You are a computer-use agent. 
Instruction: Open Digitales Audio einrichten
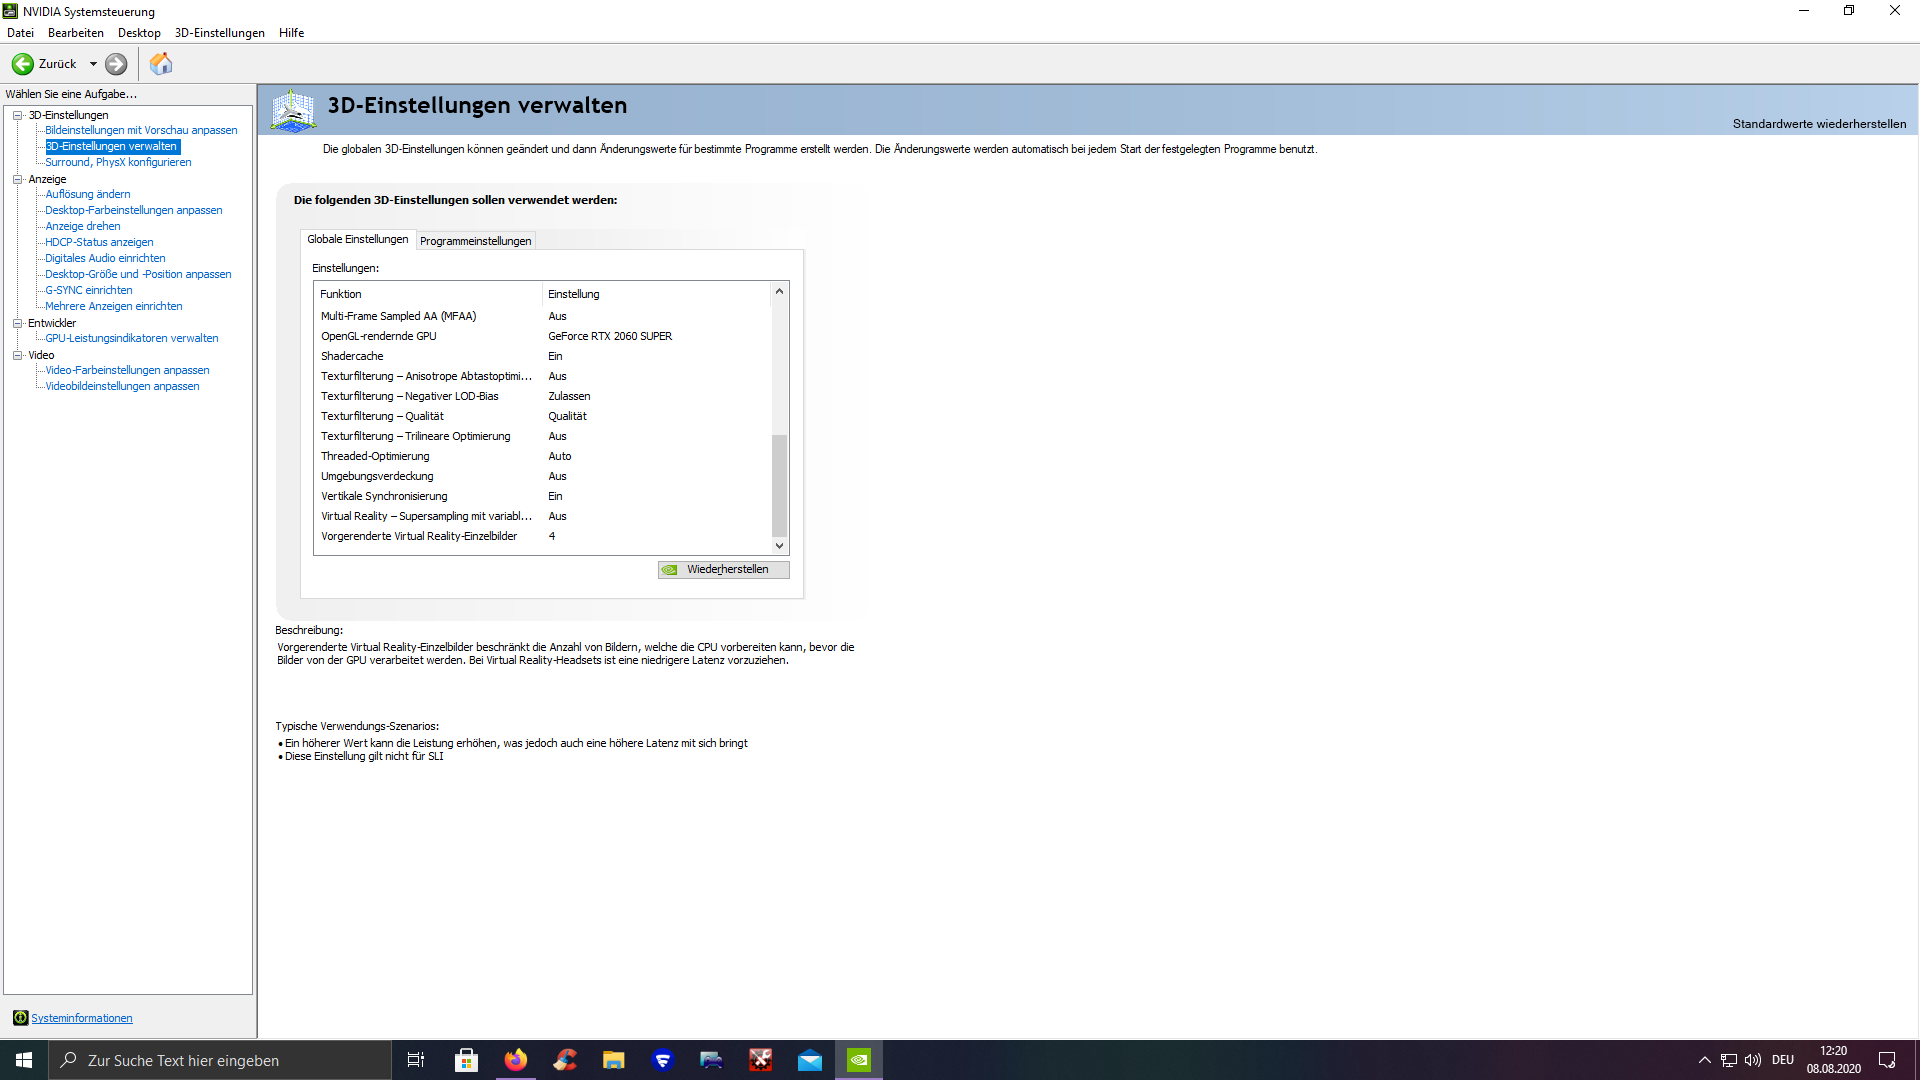click(105, 258)
